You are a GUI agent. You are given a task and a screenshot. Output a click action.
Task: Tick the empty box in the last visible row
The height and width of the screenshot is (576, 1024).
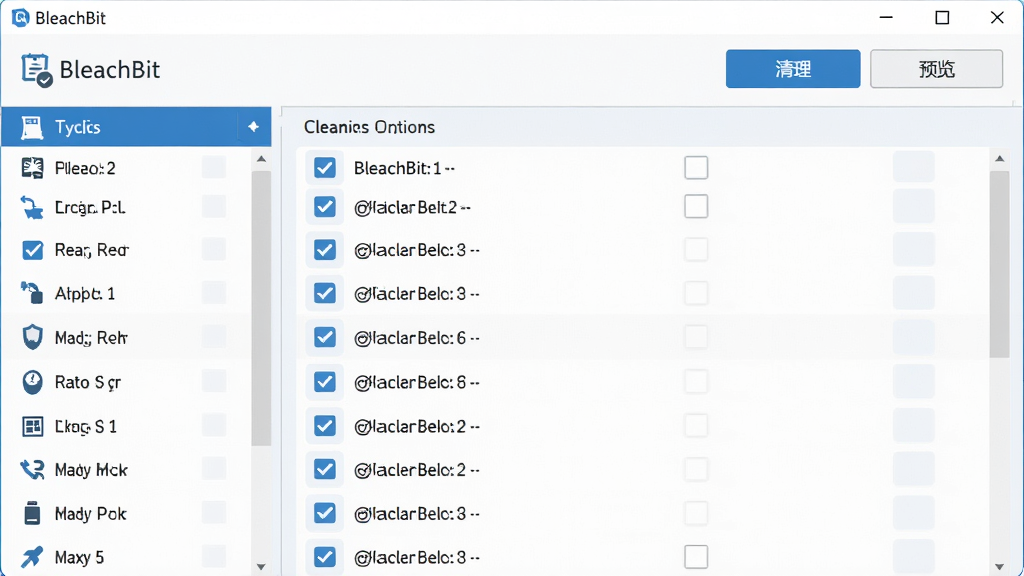[x=696, y=557]
